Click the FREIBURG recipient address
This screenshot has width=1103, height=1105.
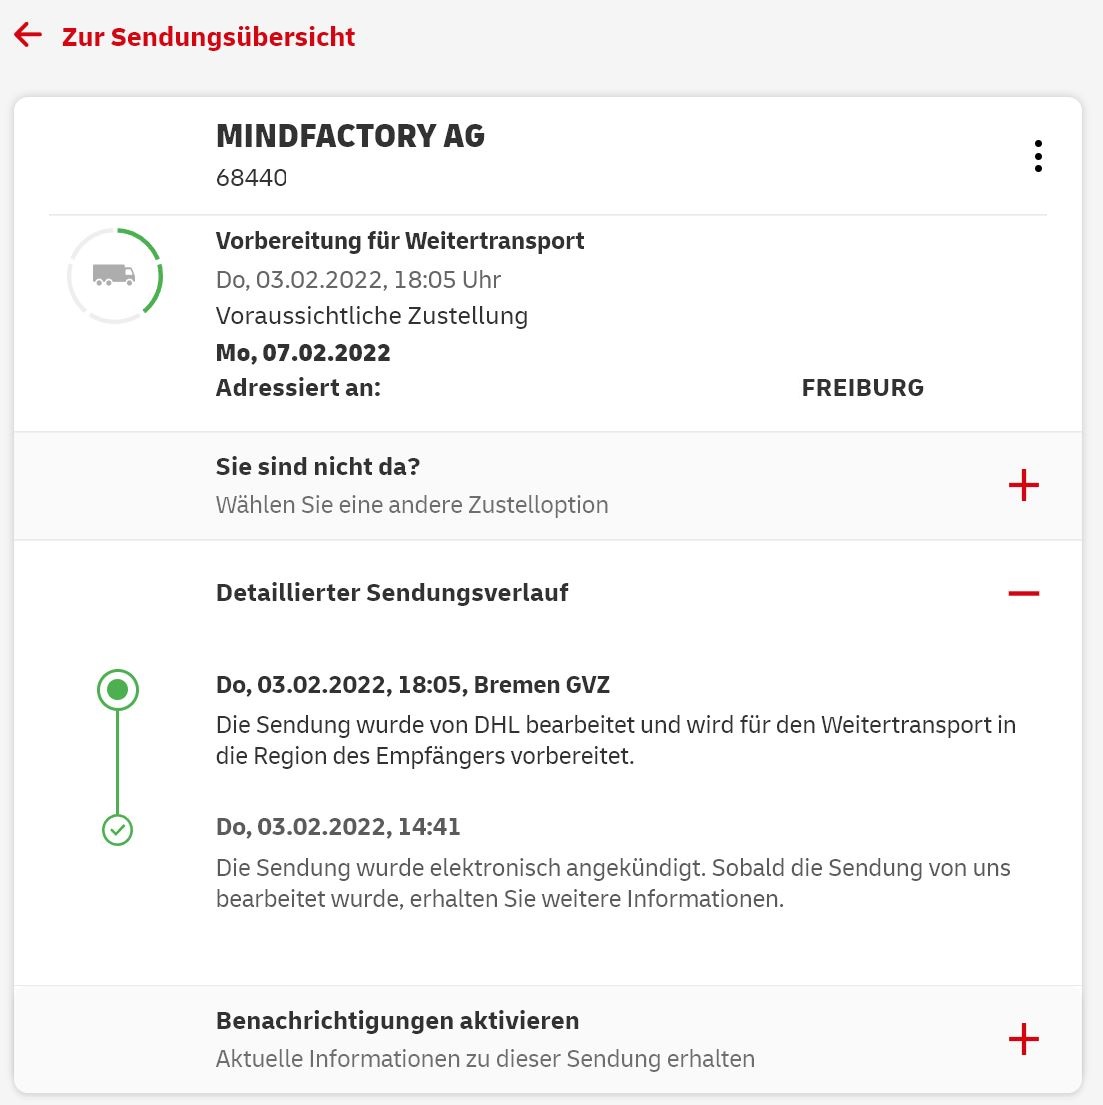[863, 388]
